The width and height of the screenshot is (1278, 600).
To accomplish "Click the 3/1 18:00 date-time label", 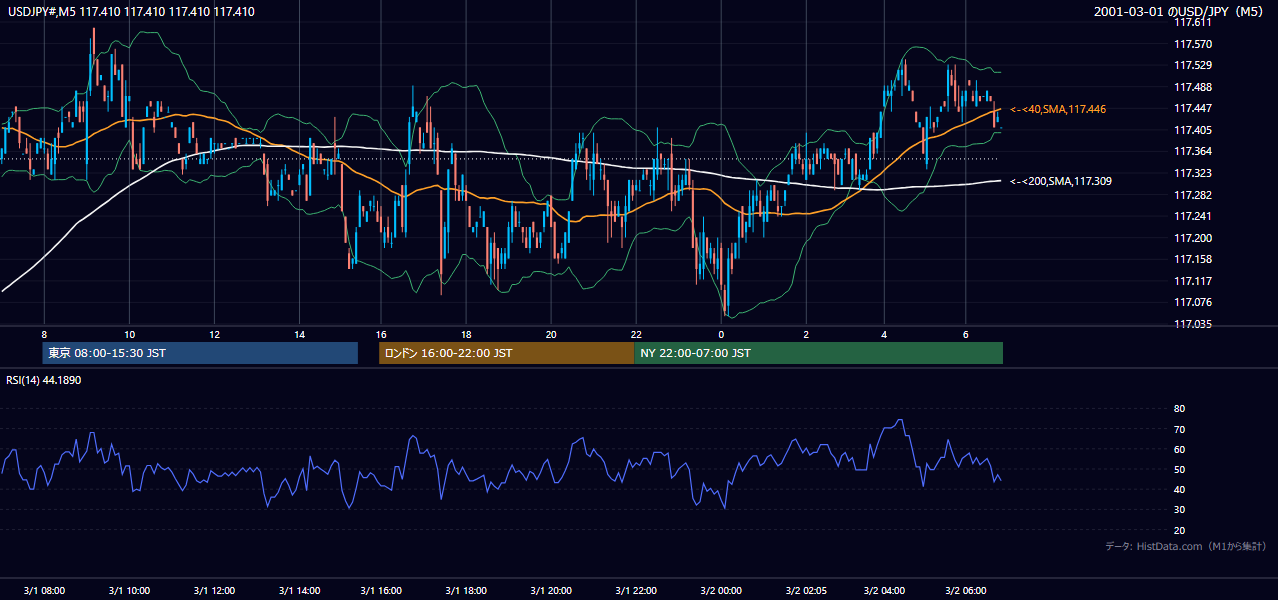I will 466,591.
